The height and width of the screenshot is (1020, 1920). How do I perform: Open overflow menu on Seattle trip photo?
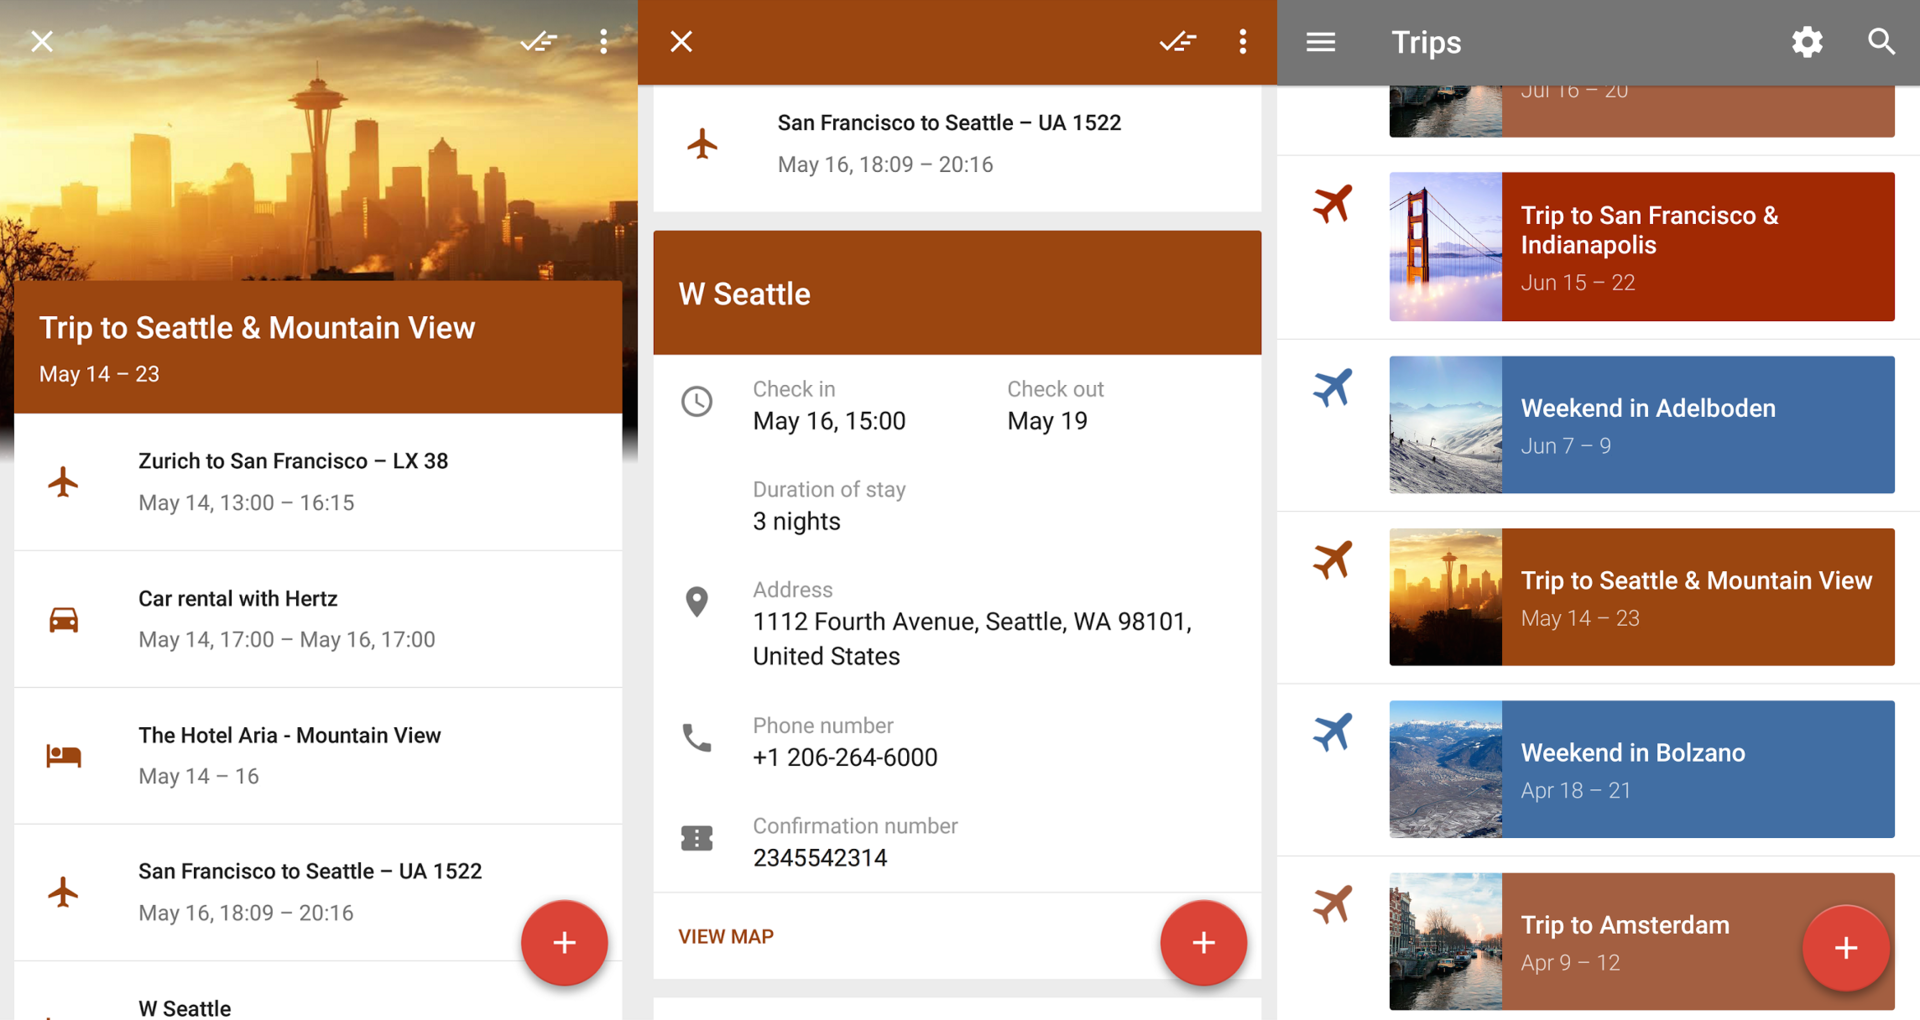tap(603, 41)
